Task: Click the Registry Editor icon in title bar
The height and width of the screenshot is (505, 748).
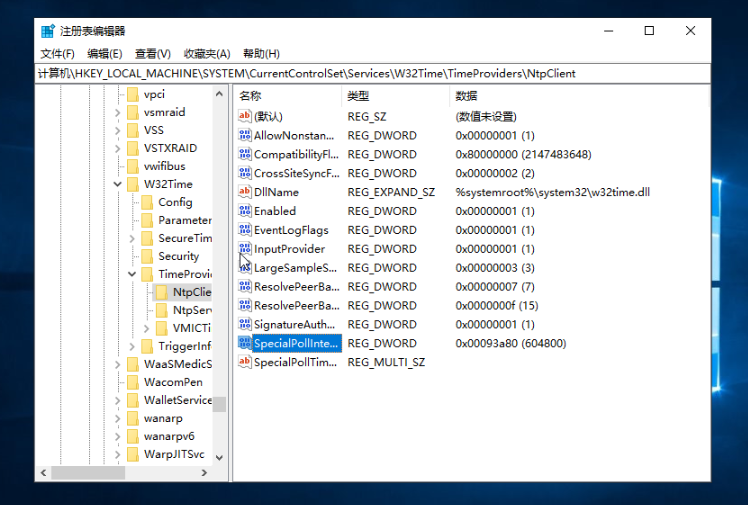Action: pos(48,31)
